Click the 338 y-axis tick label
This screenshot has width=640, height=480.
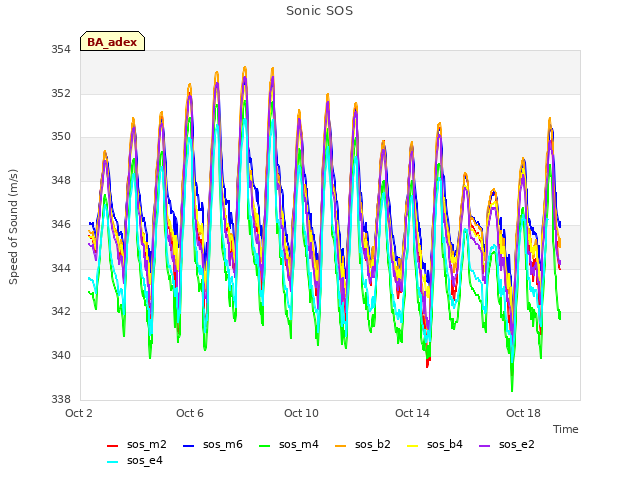[61, 399]
